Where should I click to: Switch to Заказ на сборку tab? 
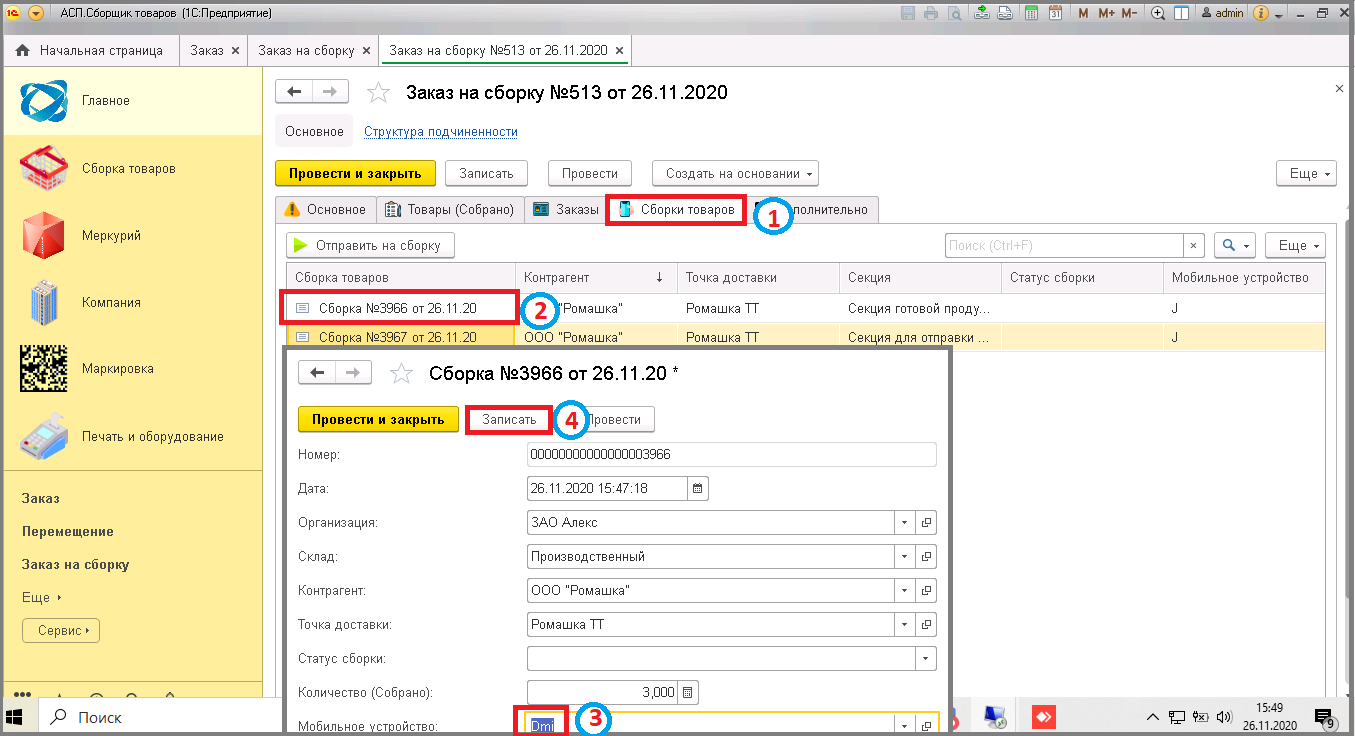[x=313, y=50]
